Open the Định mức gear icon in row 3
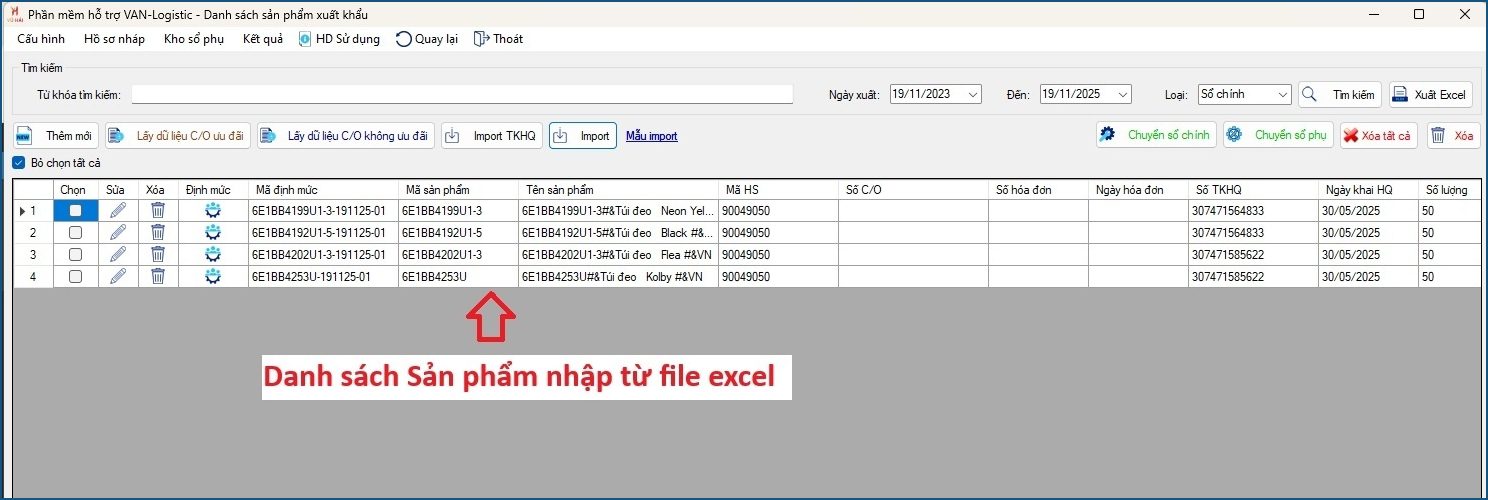 (212, 255)
